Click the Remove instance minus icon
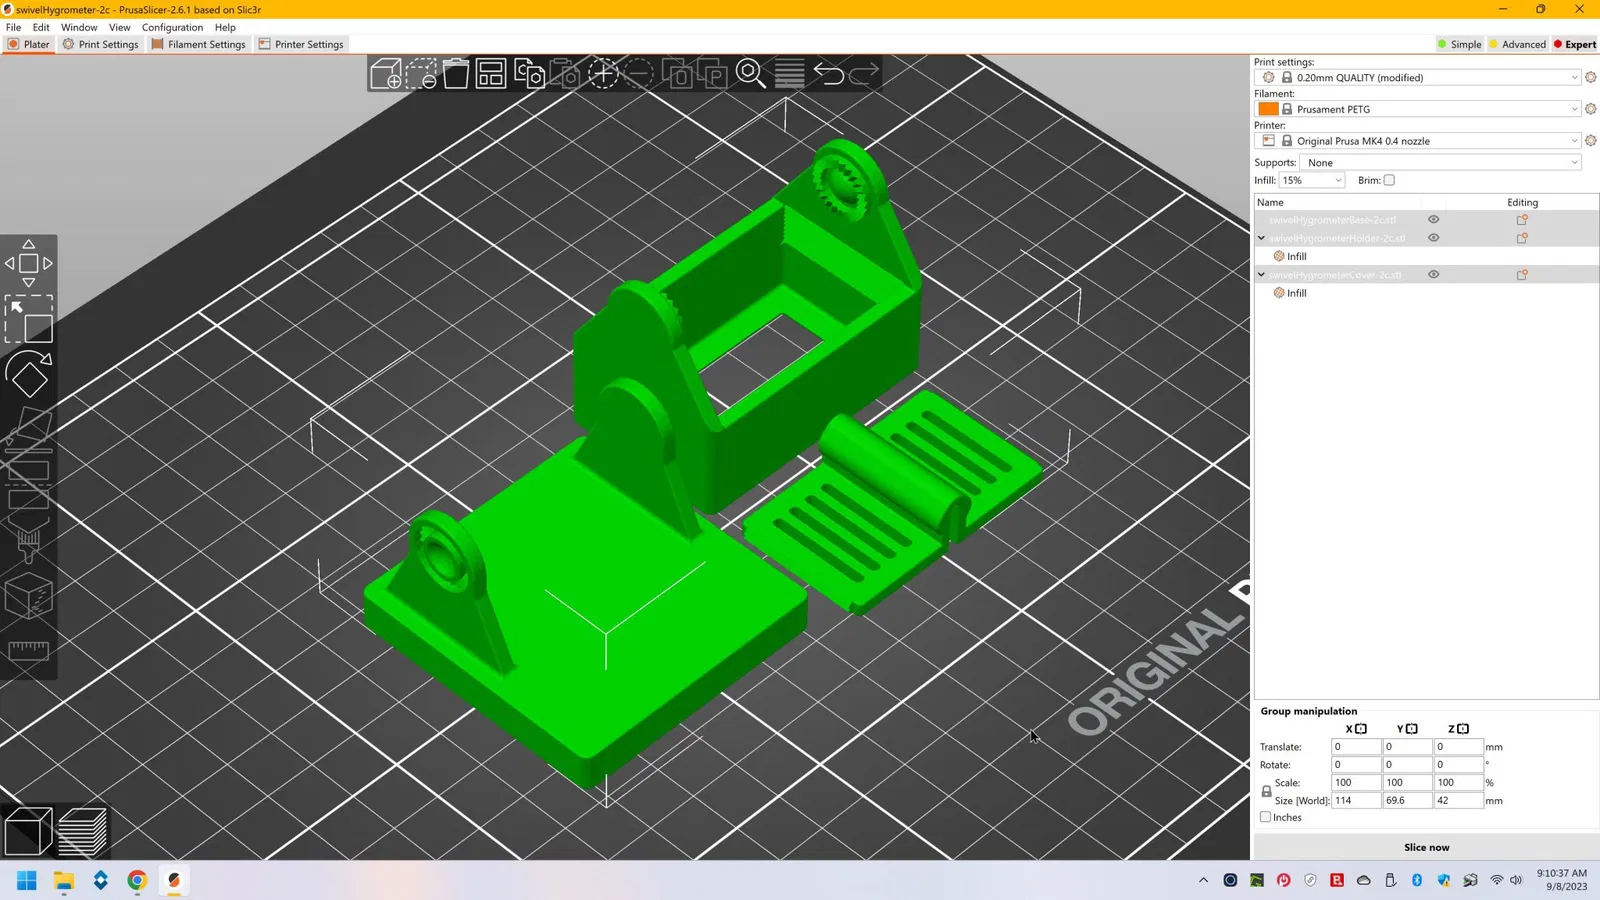This screenshot has height=900, width=1600. coord(639,74)
